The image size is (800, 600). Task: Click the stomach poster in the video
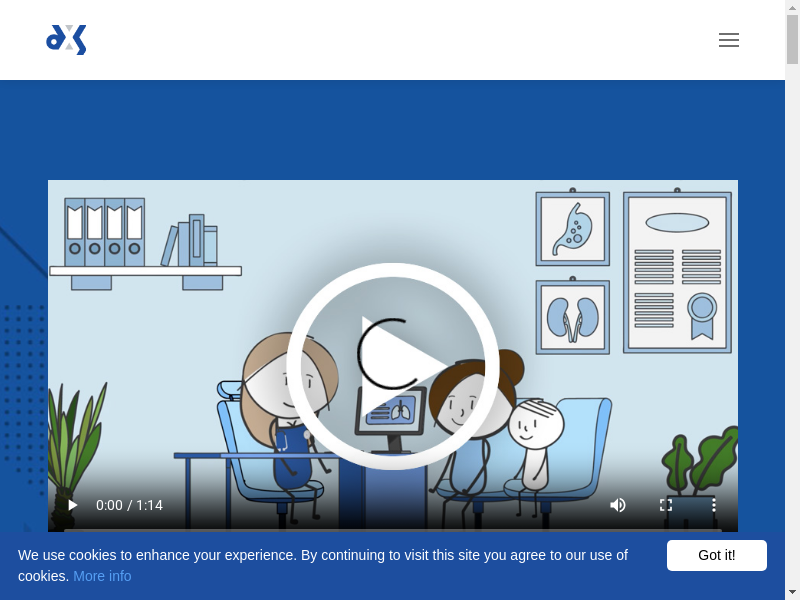[572, 229]
